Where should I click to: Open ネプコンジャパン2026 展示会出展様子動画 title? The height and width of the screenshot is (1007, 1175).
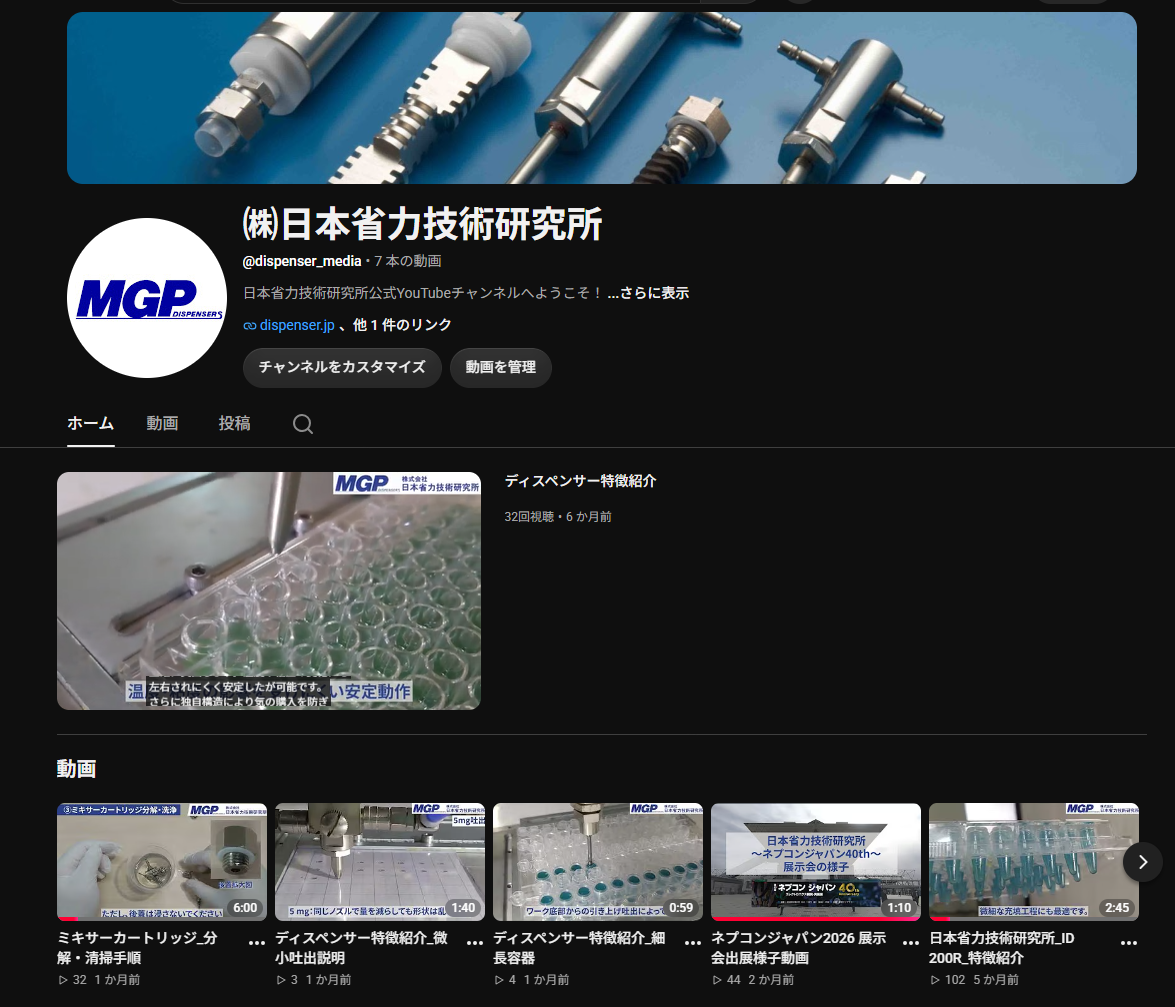[799, 948]
